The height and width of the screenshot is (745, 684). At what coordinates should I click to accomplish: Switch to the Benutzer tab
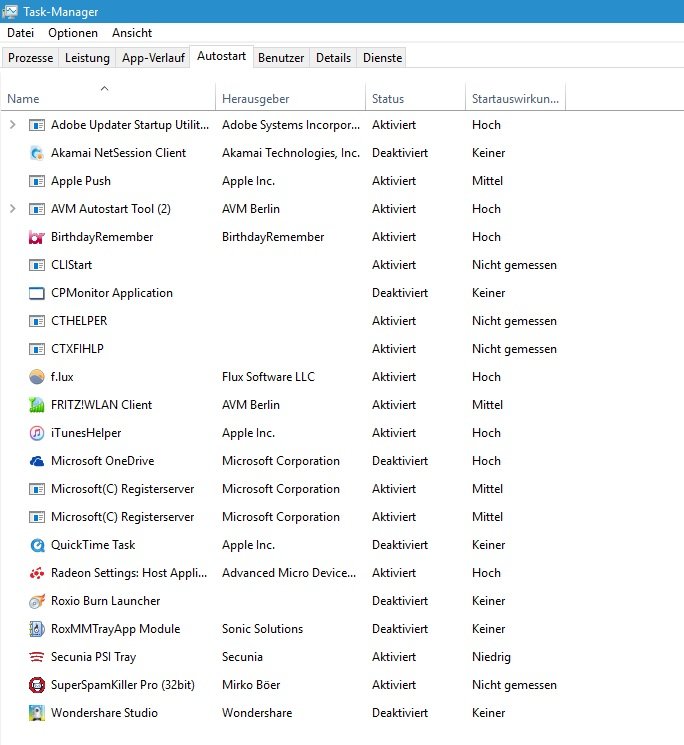[281, 58]
